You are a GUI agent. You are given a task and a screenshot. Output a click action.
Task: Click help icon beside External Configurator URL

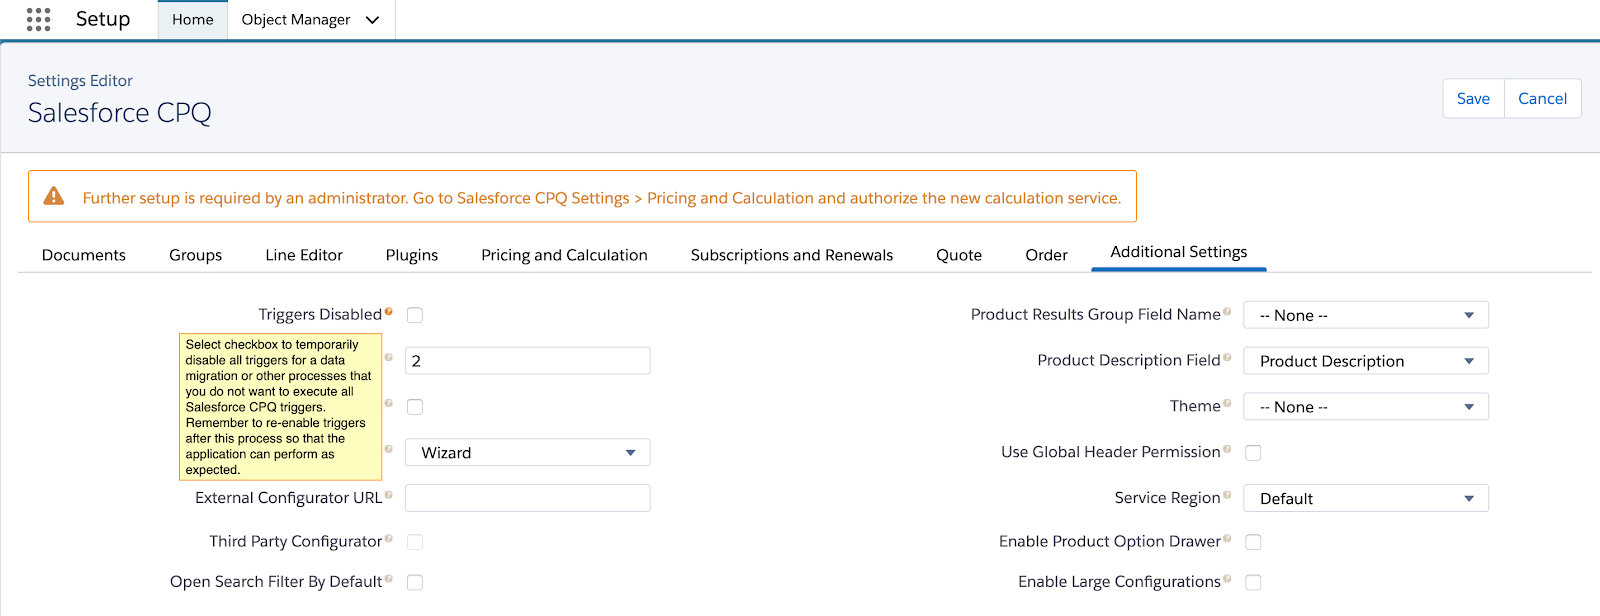[388, 495]
